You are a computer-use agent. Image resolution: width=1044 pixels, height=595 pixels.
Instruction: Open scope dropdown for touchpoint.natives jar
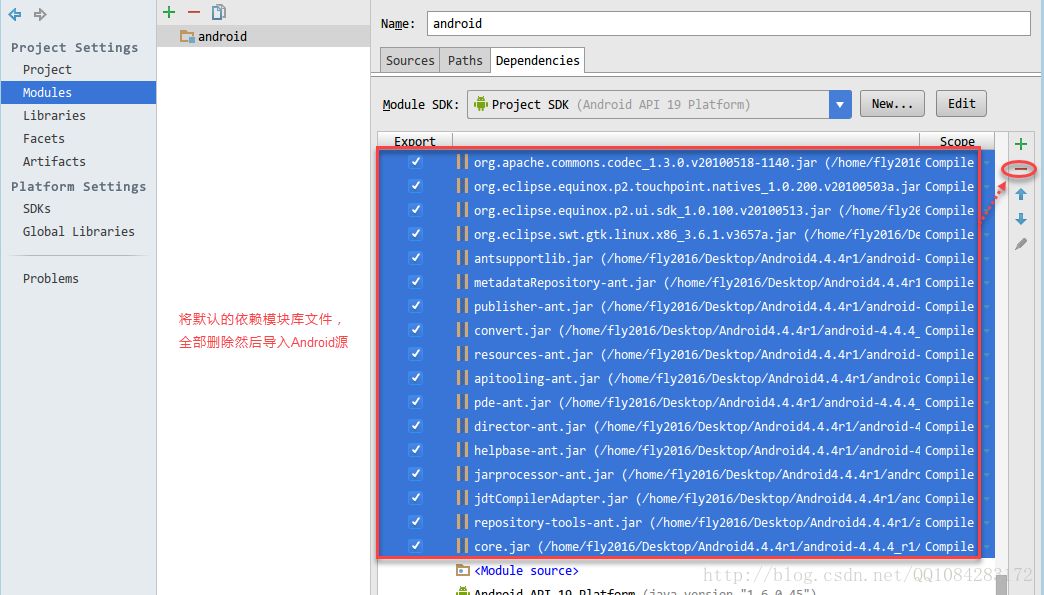point(987,186)
